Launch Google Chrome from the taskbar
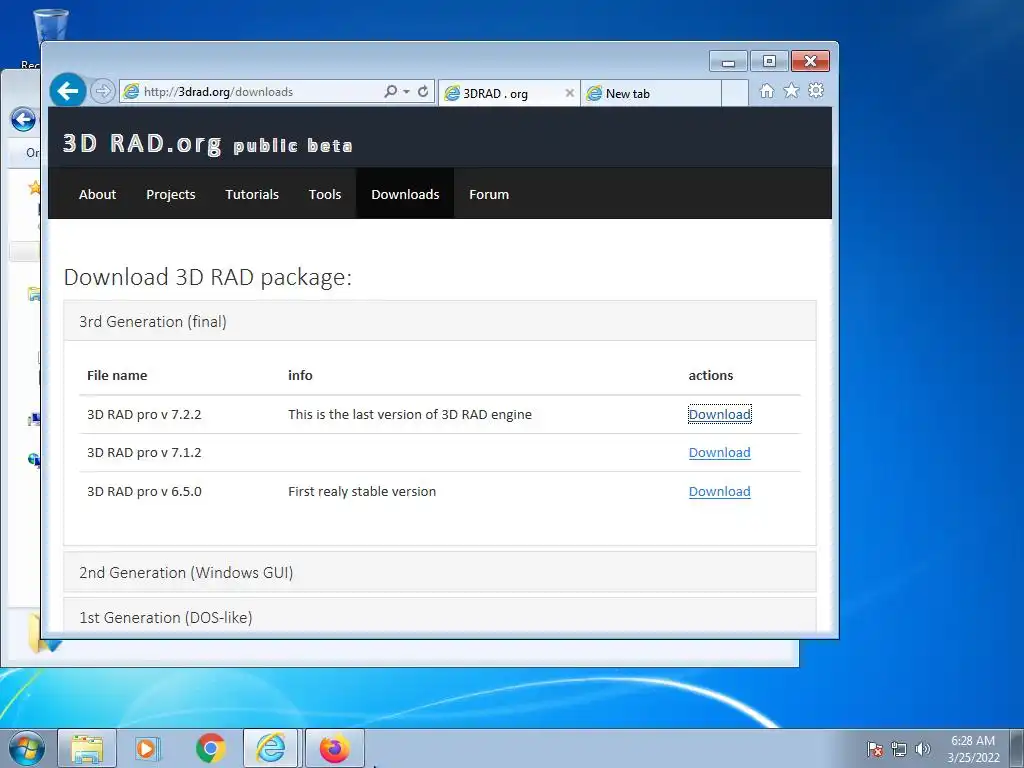The height and width of the screenshot is (768, 1024). pos(210,748)
